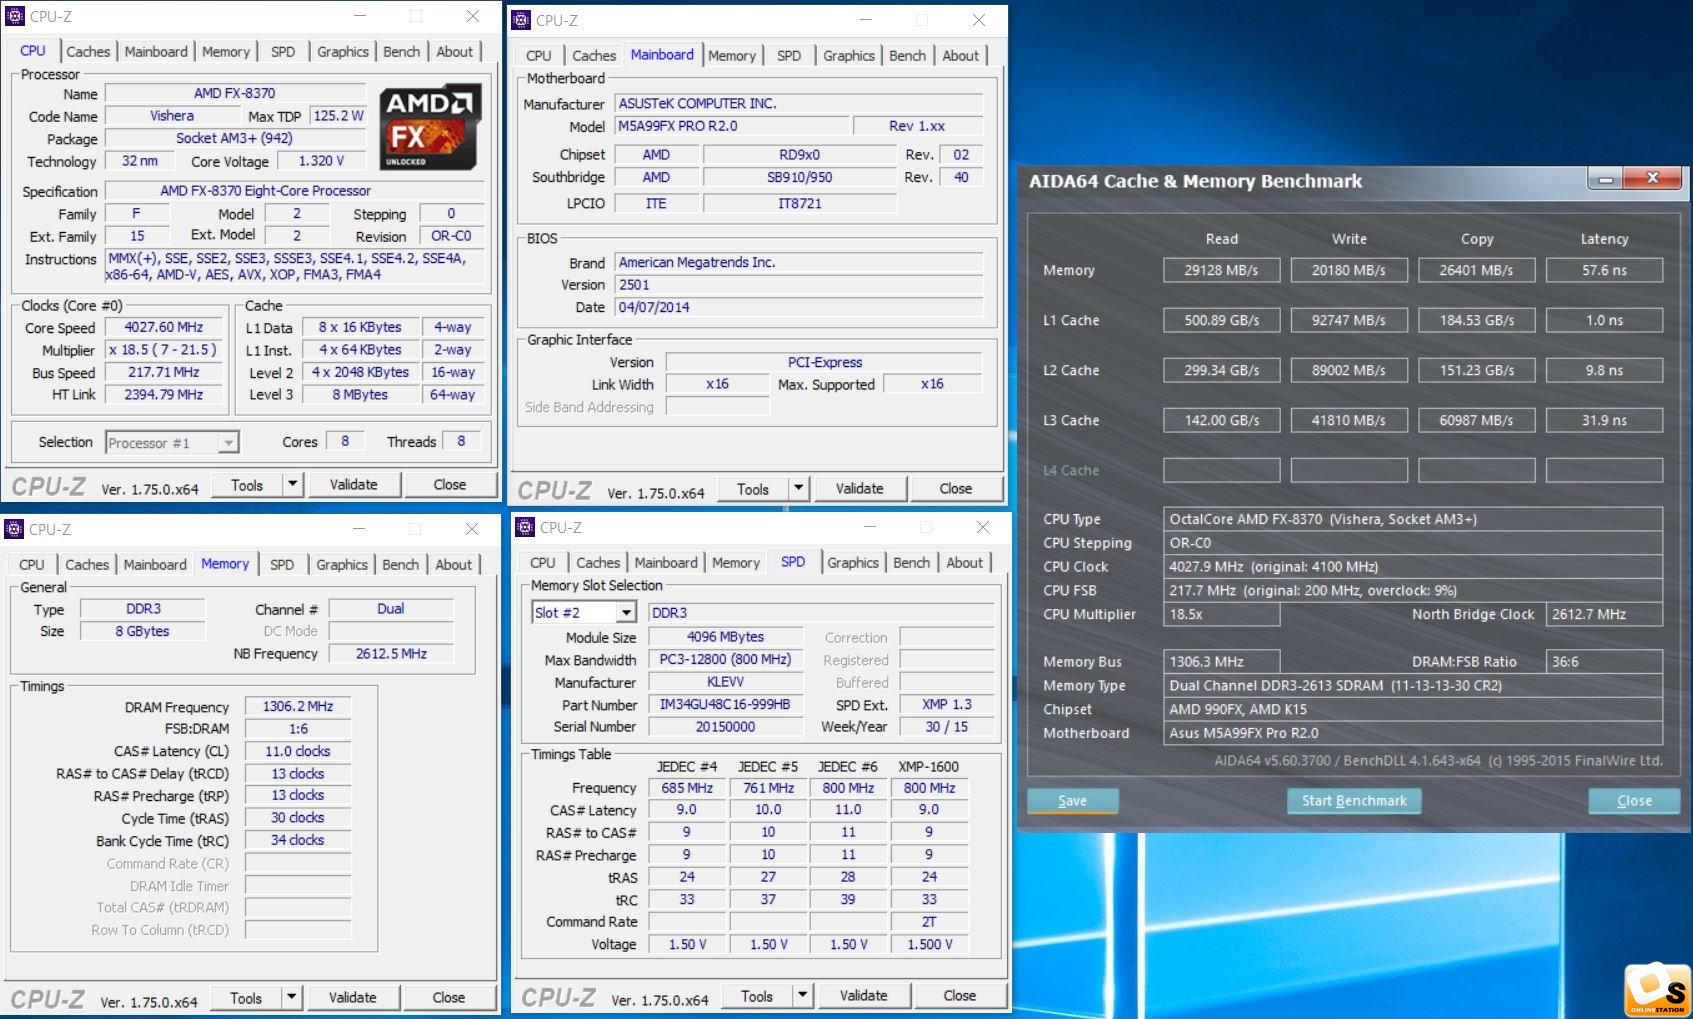The width and height of the screenshot is (1693, 1019).
Task: Click Close in the SPD window
Action: [960, 995]
